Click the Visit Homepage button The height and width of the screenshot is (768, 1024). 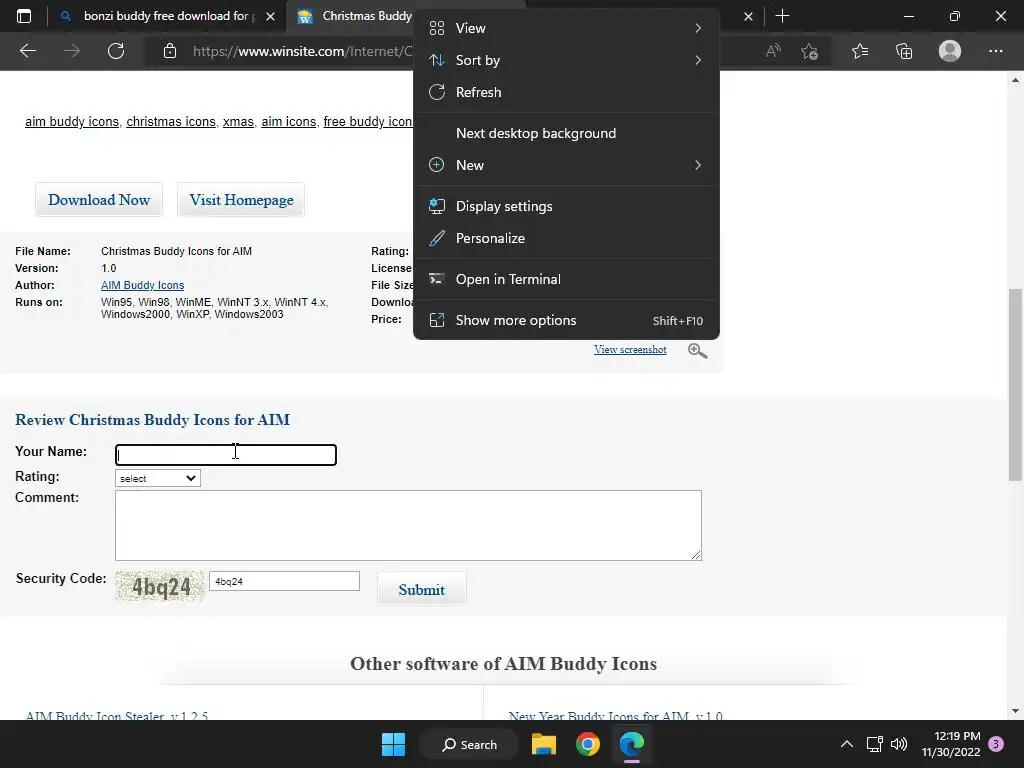(x=241, y=200)
